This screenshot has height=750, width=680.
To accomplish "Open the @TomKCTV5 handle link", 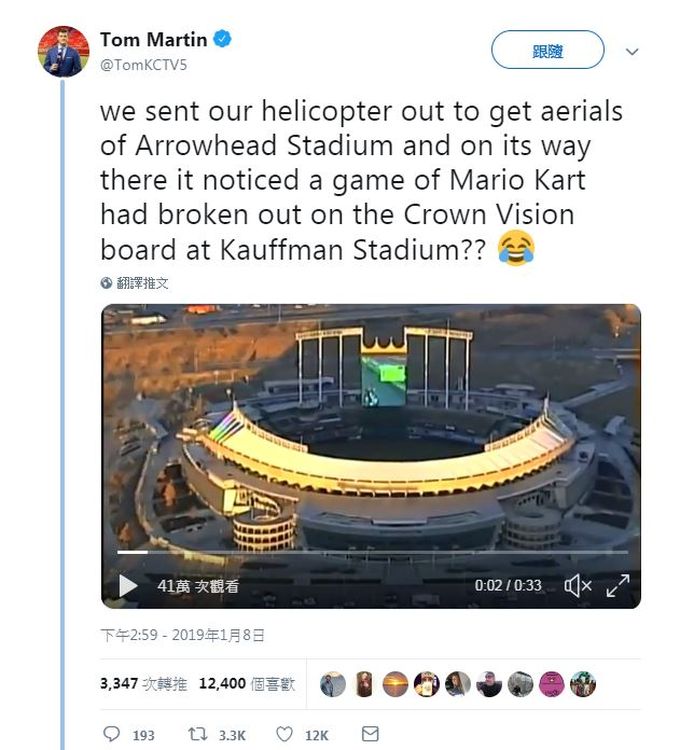I will (143, 65).
